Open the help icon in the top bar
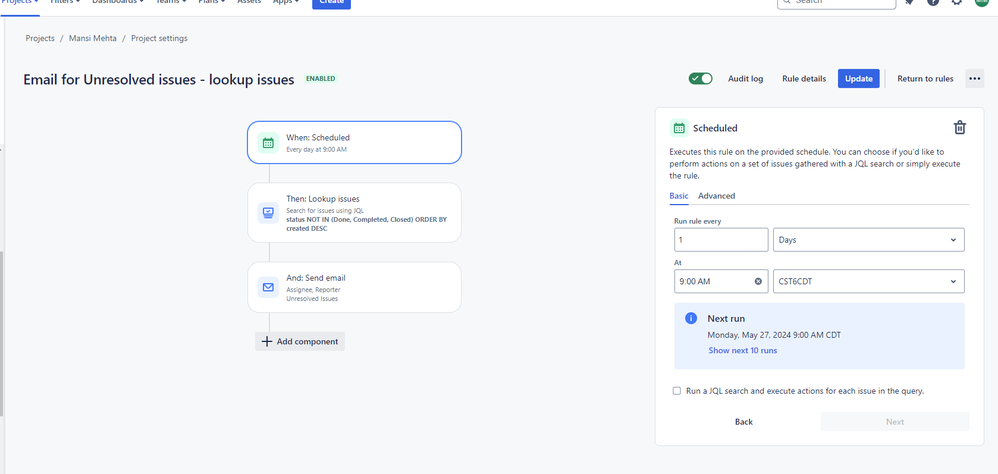The image size is (998, 474). 932,2
